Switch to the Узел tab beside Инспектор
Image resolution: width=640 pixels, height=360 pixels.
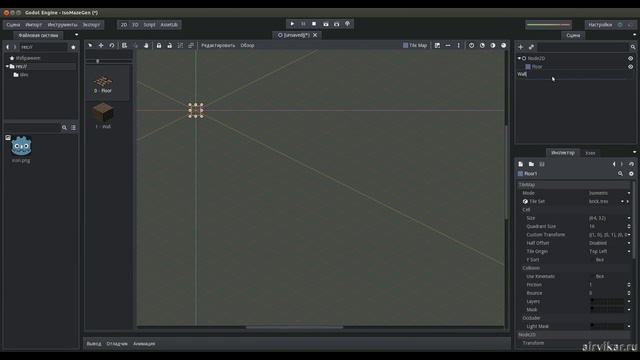tap(590, 153)
